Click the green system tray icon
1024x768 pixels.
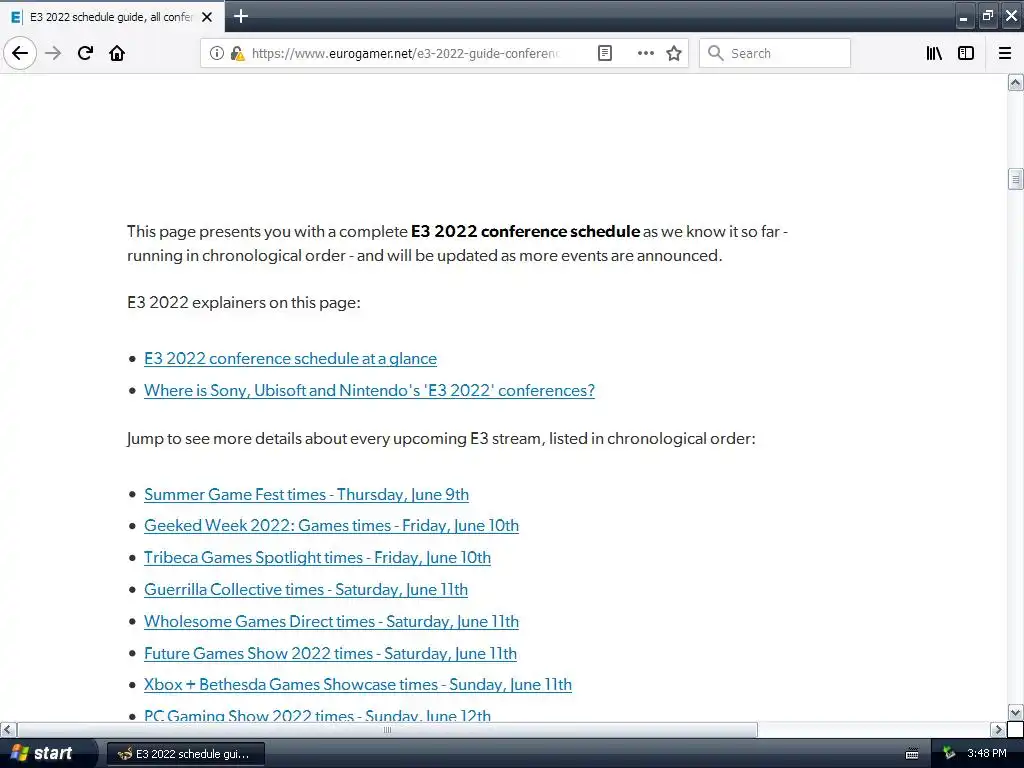(949, 754)
